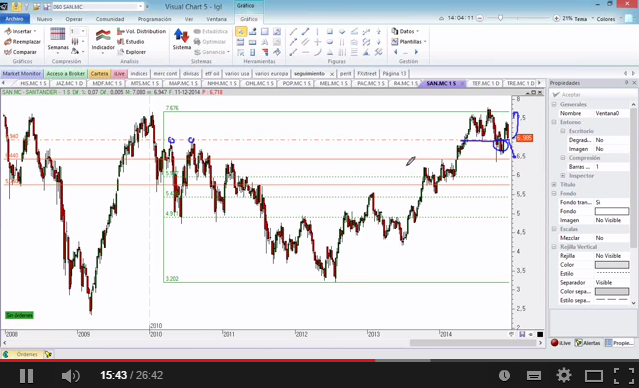Click the Color separador swatch
Viewport: 639px width, 388px height.
(611, 292)
